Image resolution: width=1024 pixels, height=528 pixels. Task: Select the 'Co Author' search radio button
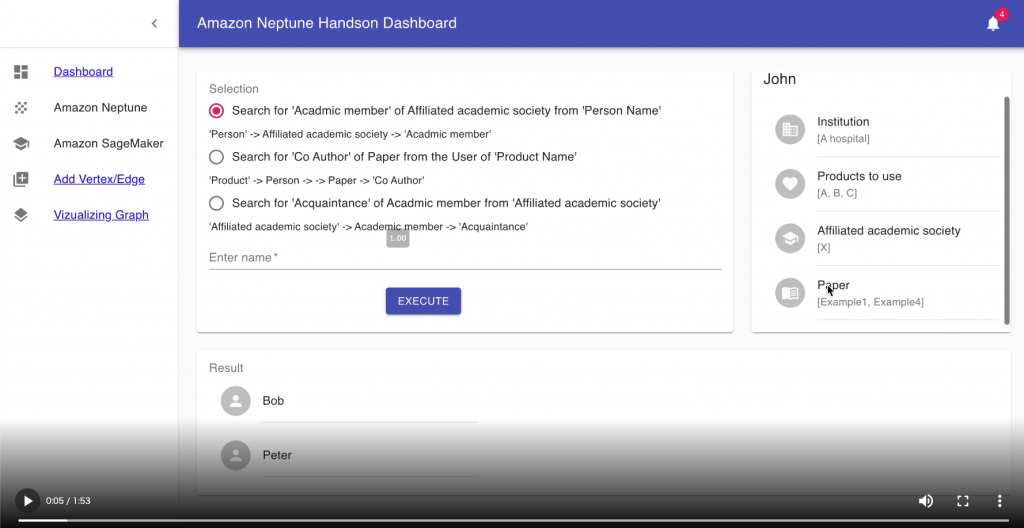(x=216, y=157)
